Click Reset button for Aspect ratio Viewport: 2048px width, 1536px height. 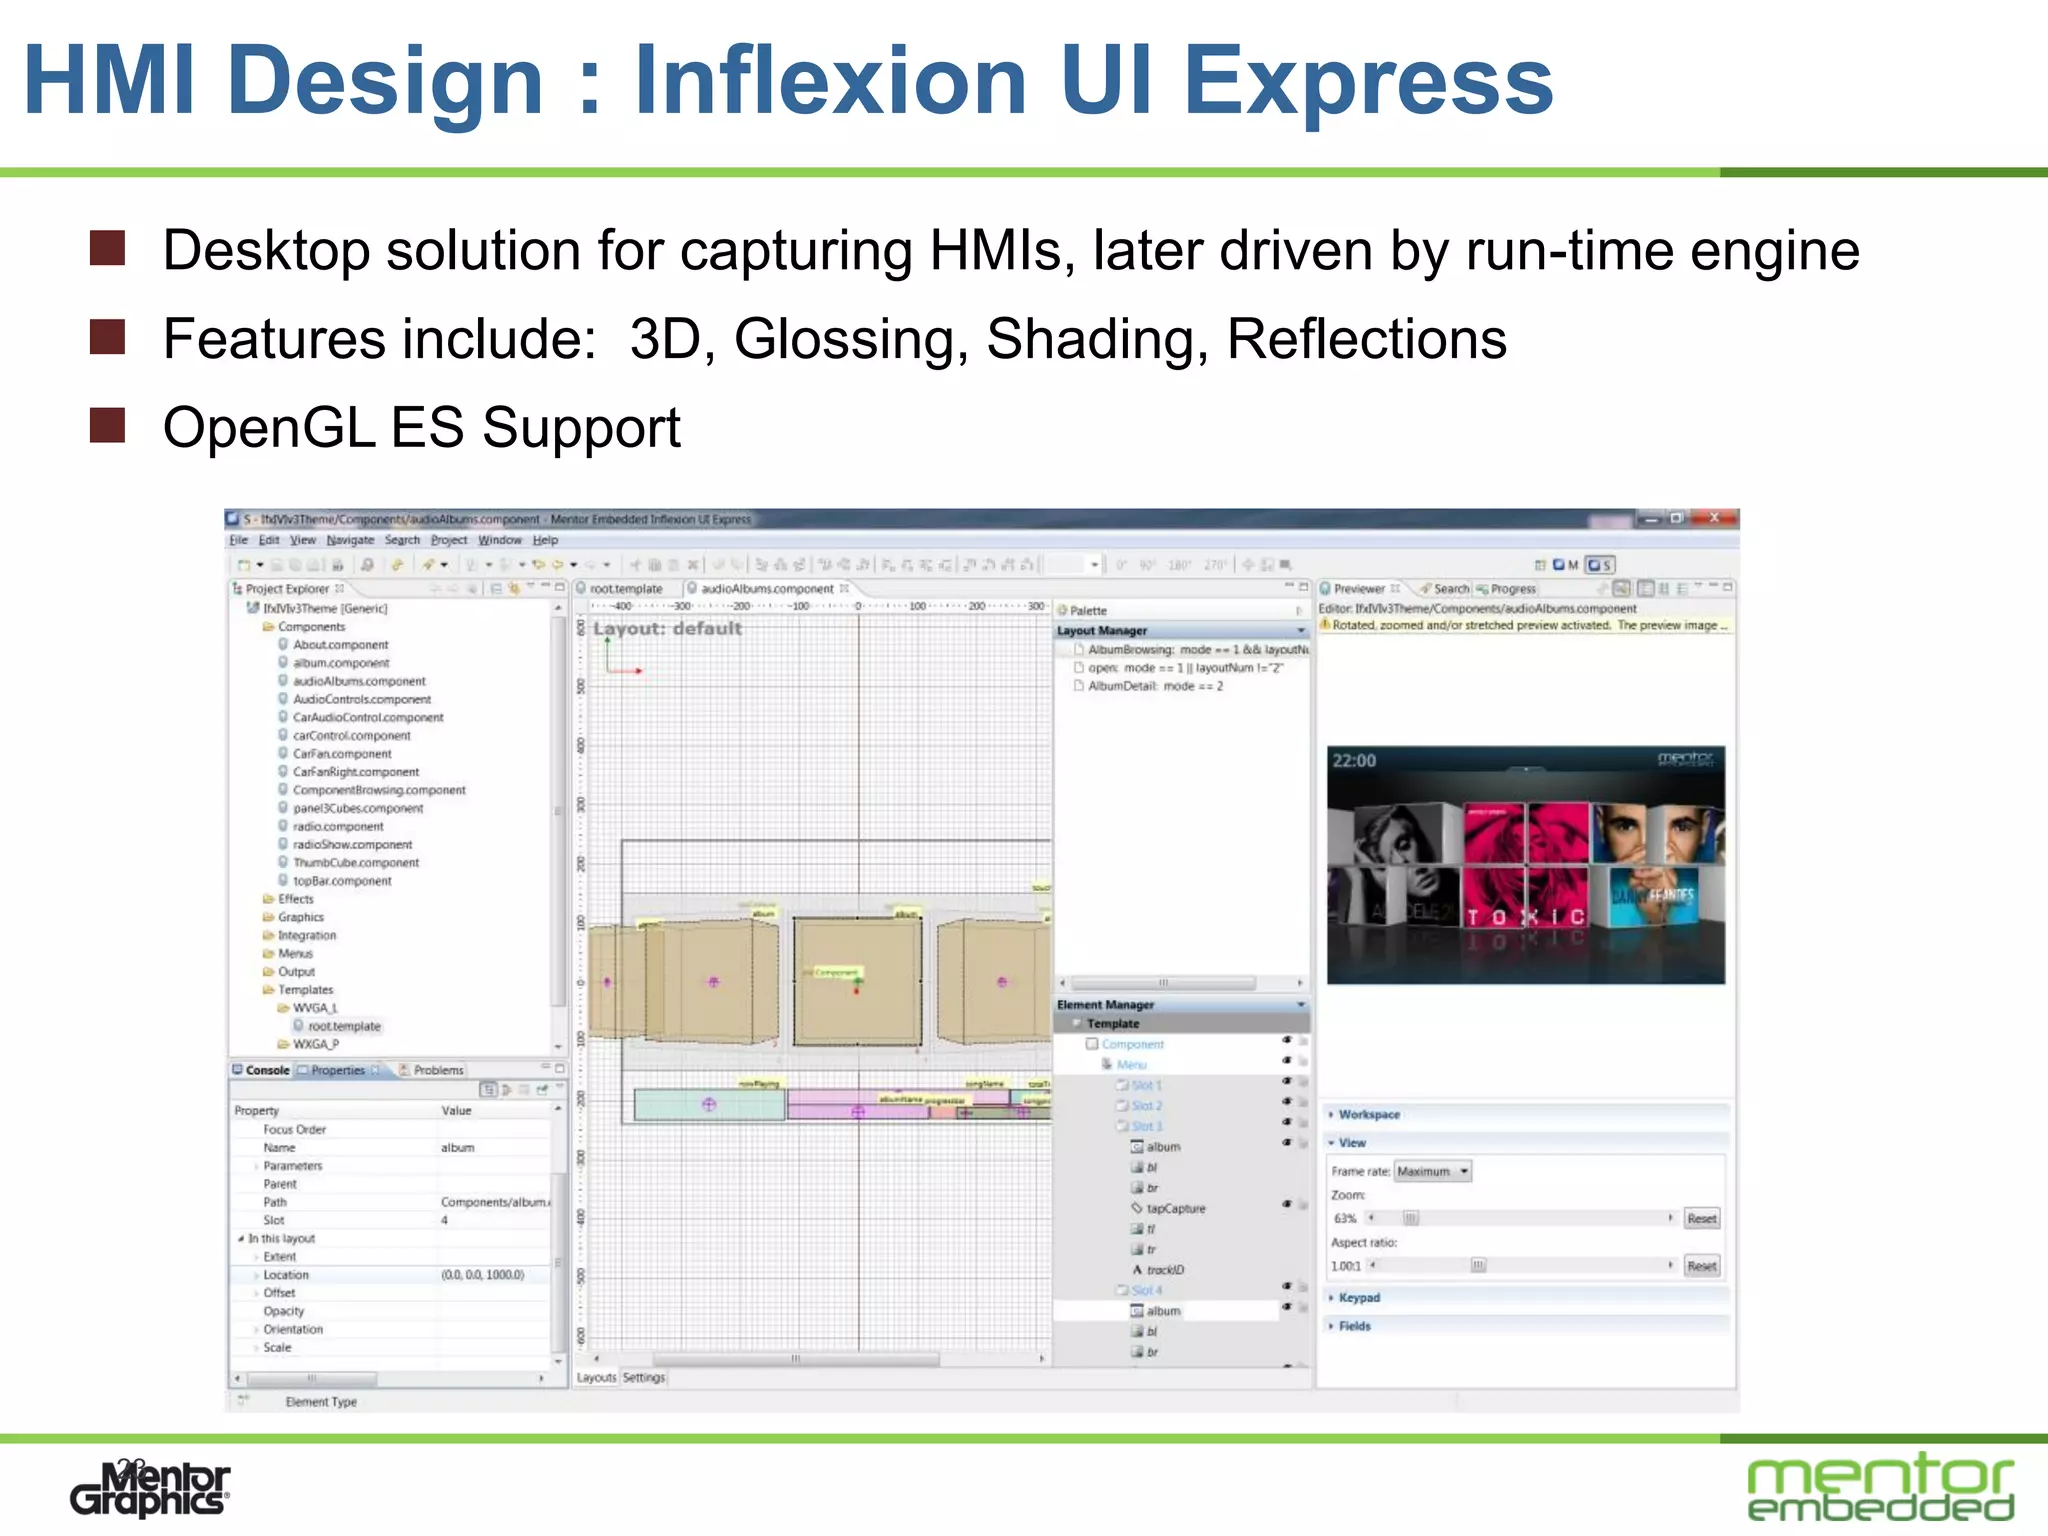tap(1701, 1266)
